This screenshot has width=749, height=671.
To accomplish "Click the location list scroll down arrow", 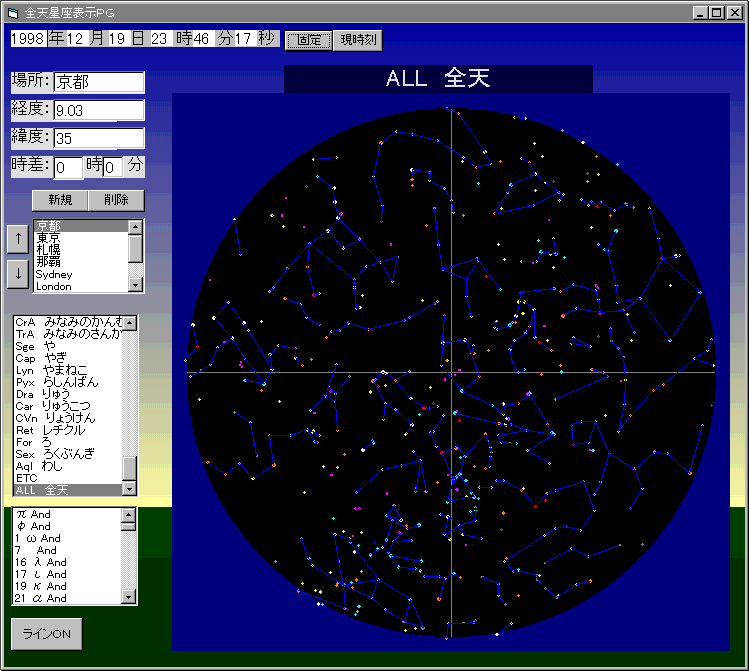I will coord(136,285).
